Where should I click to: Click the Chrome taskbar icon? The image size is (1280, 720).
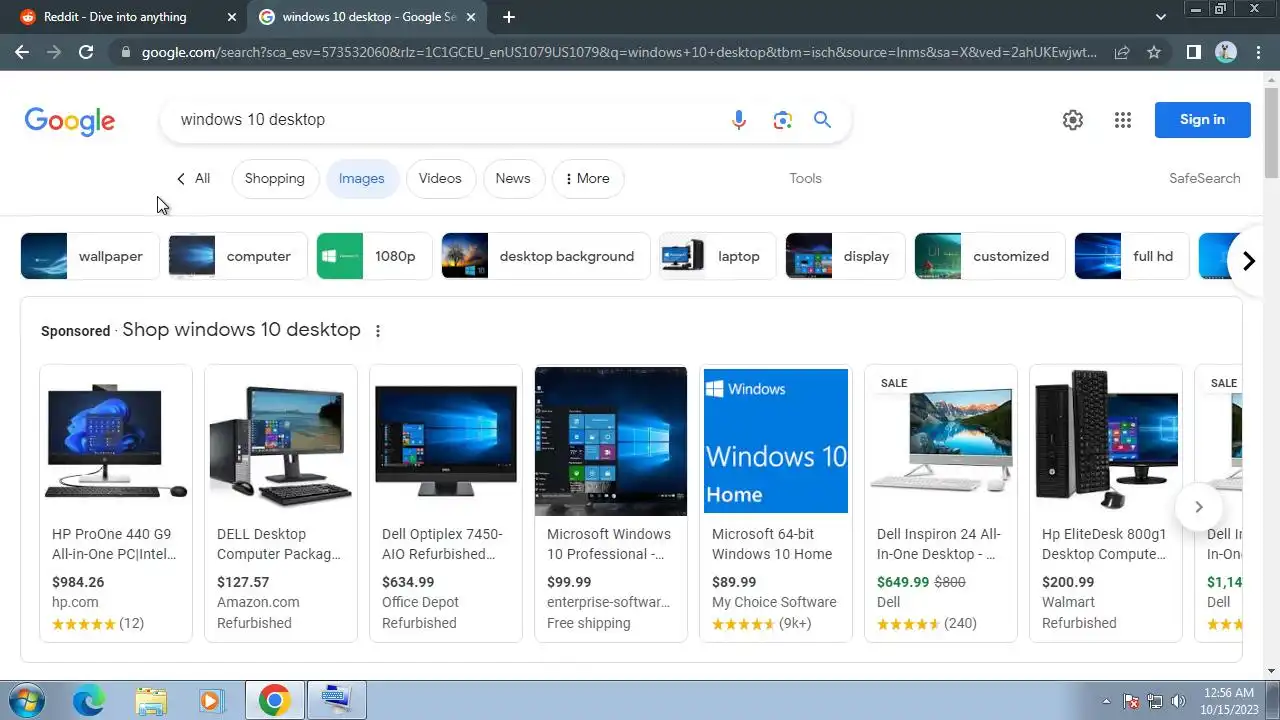click(x=274, y=700)
